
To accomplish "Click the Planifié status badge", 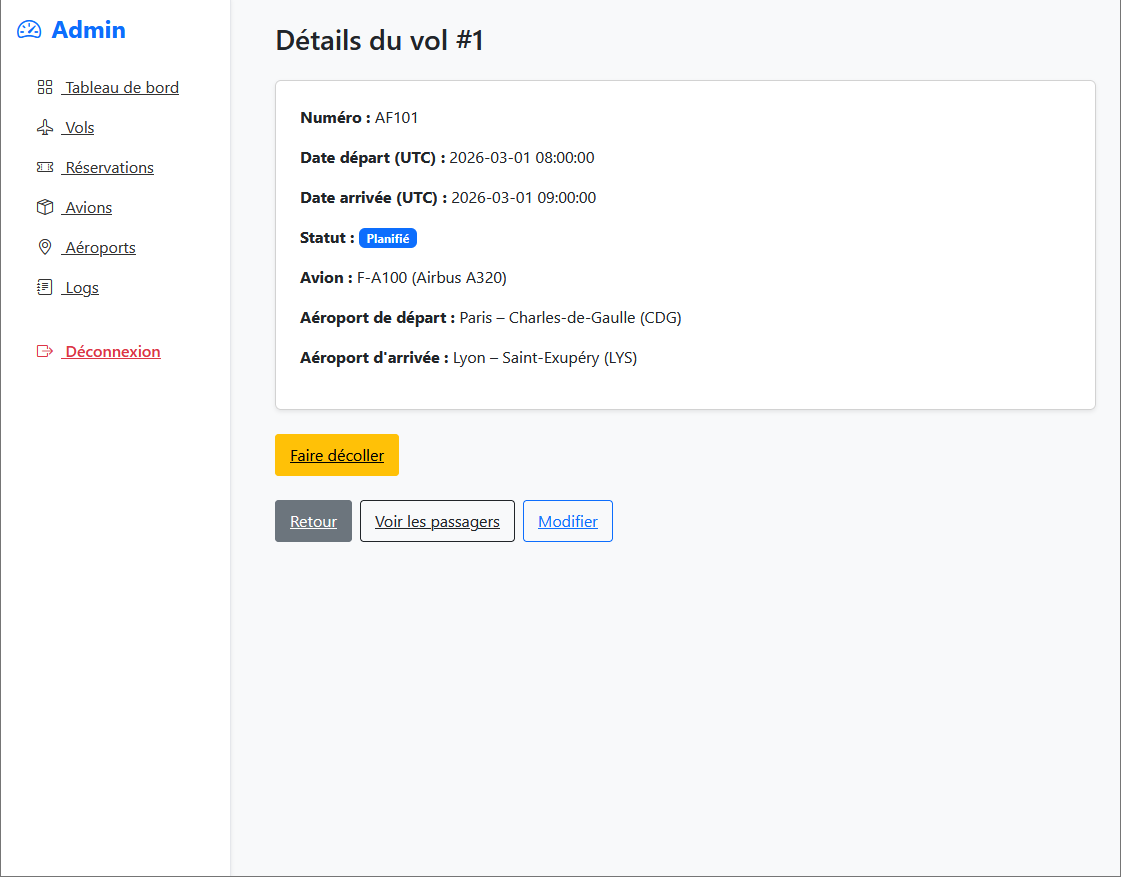I will click(388, 238).
